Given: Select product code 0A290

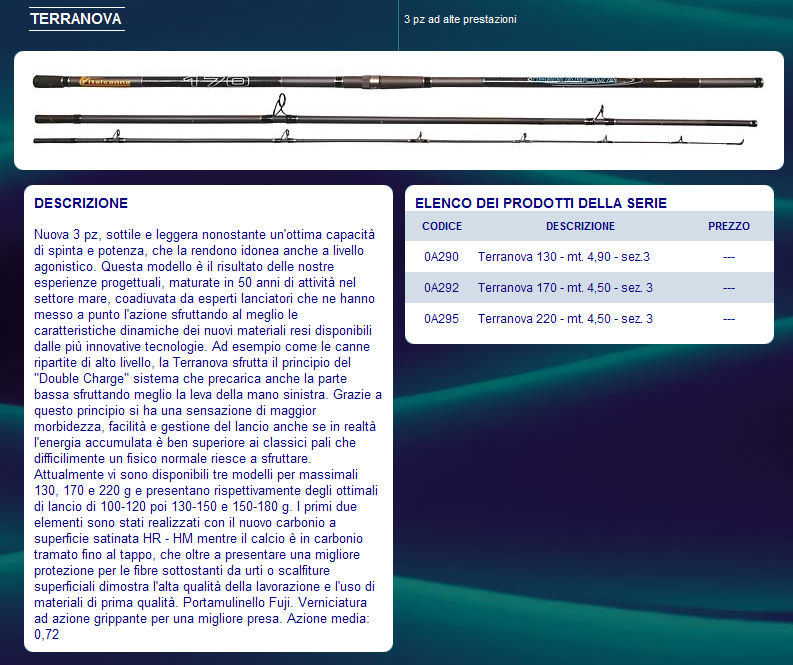Looking at the screenshot, I should 442,257.
